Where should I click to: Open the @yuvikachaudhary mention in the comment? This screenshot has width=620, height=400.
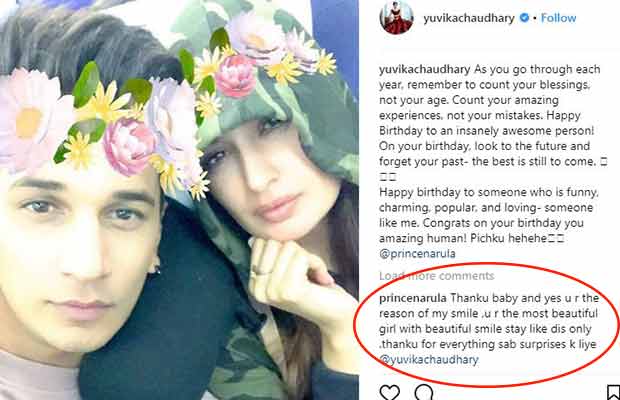click(429, 360)
